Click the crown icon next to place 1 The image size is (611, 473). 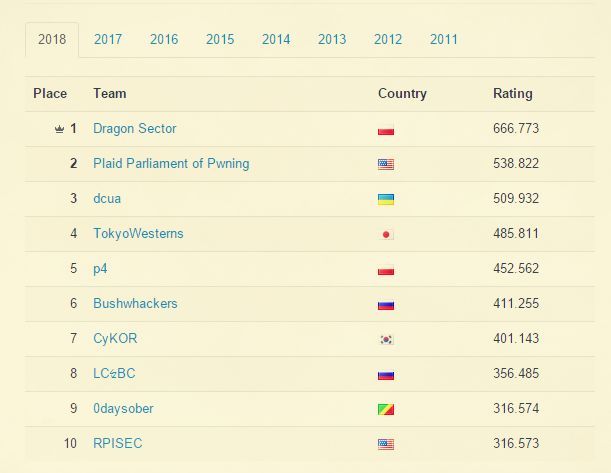[x=59, y=129]
